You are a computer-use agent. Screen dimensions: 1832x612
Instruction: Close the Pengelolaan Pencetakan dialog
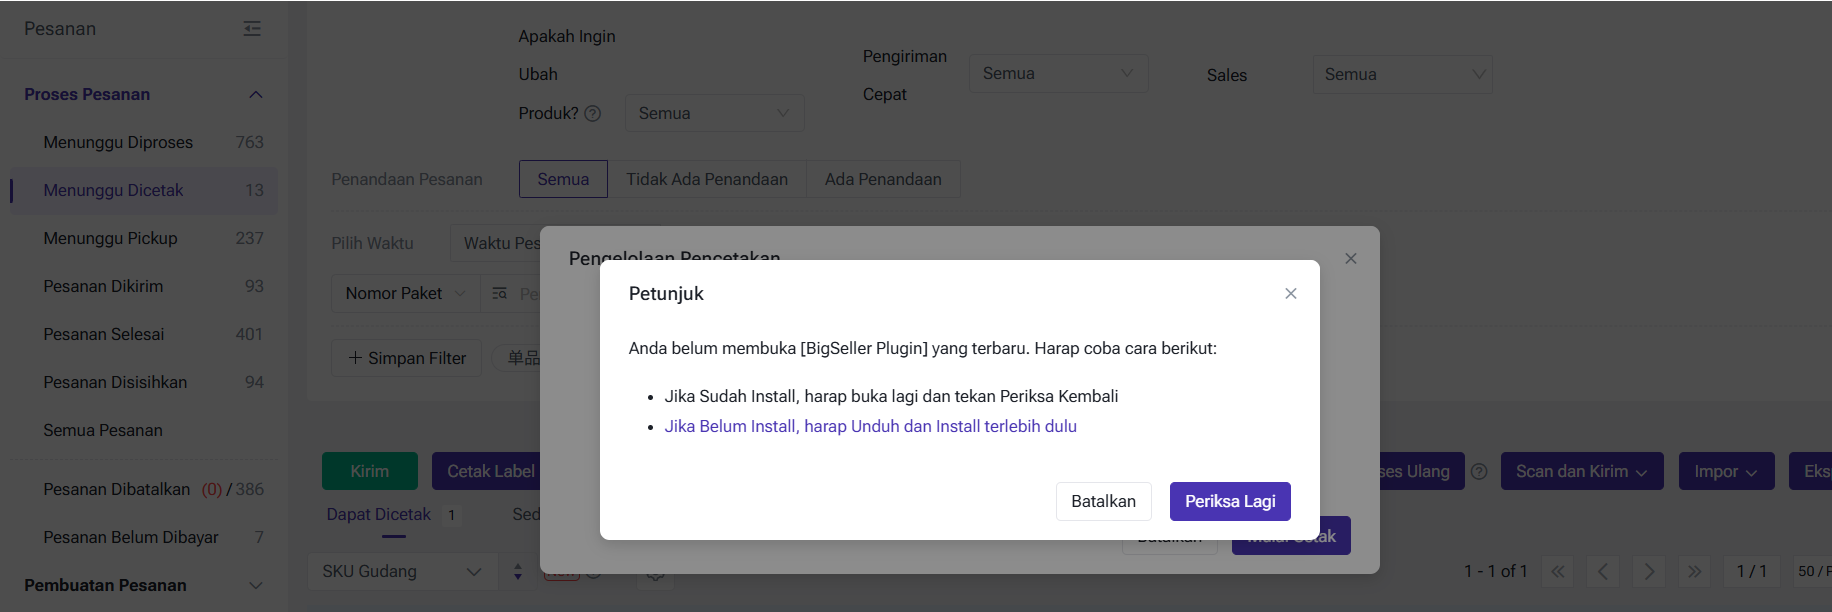(1350, 259)
